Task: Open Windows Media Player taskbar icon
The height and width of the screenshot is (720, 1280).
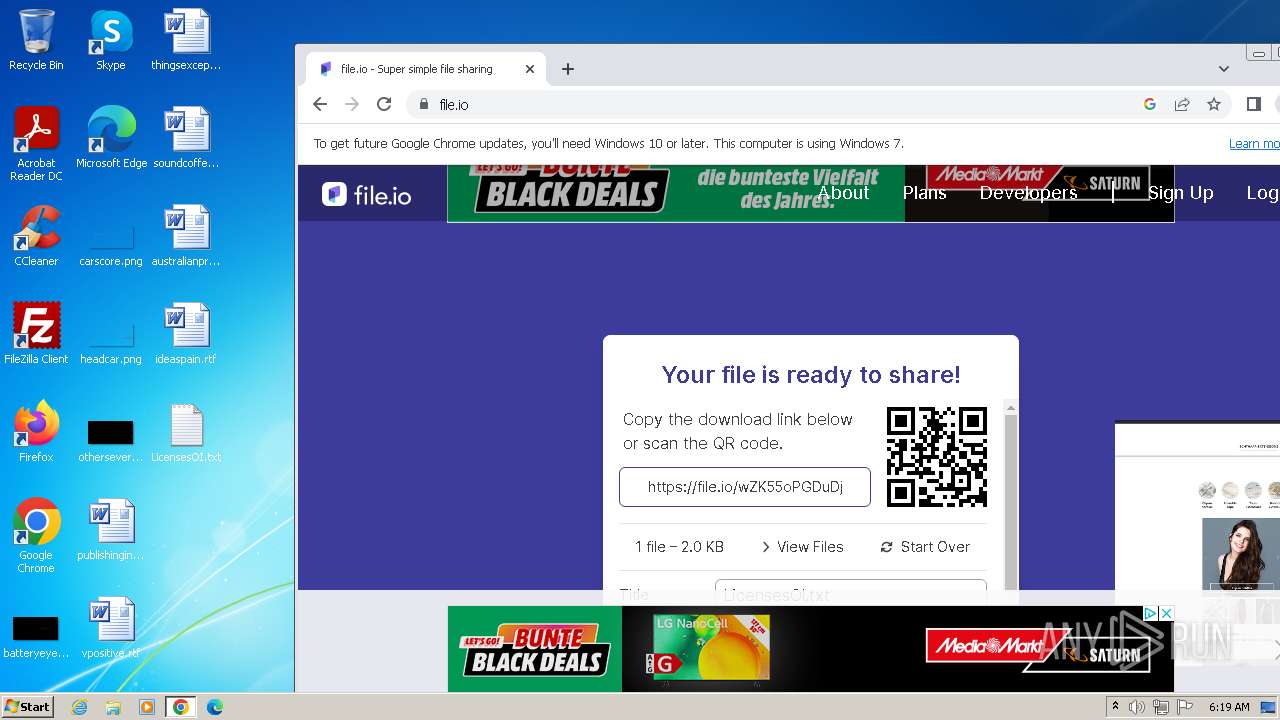Action: [x=147, y=707]
